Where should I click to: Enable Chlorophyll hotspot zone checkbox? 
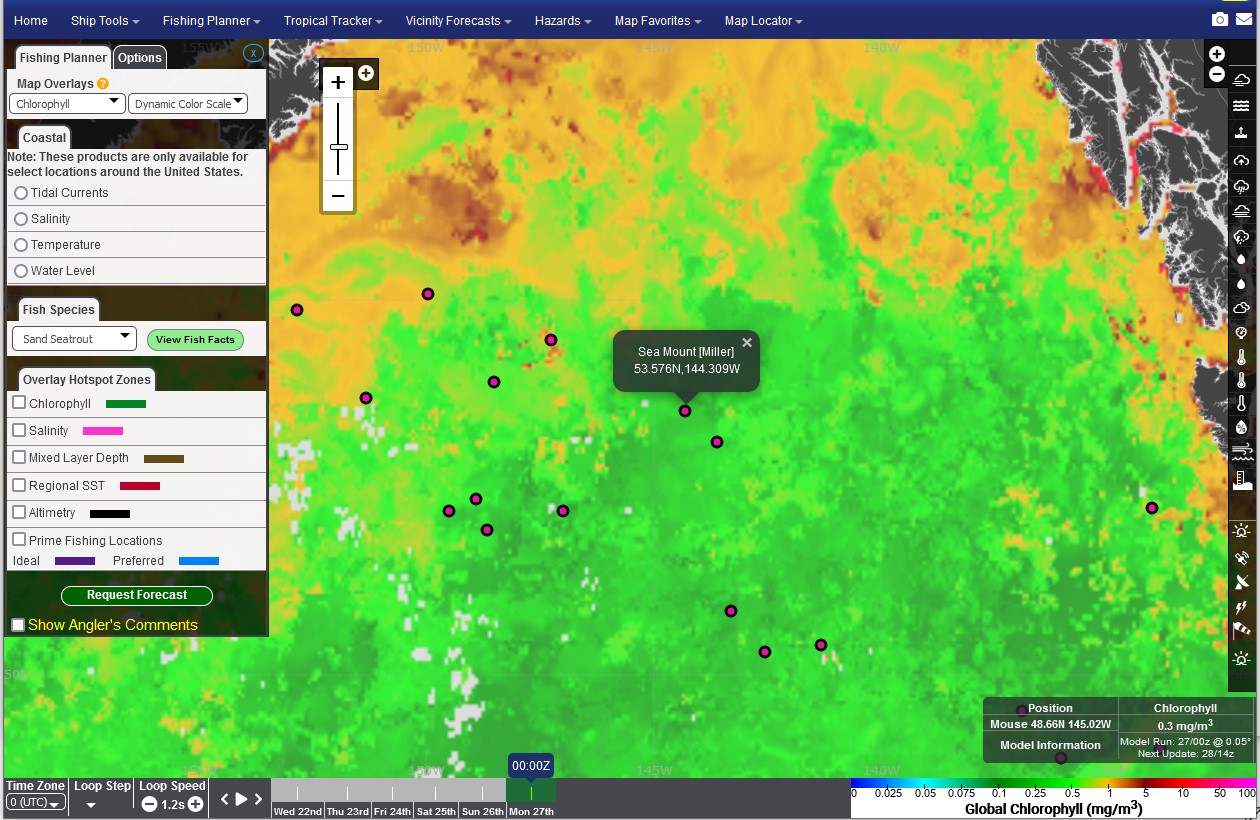[19, 403]
